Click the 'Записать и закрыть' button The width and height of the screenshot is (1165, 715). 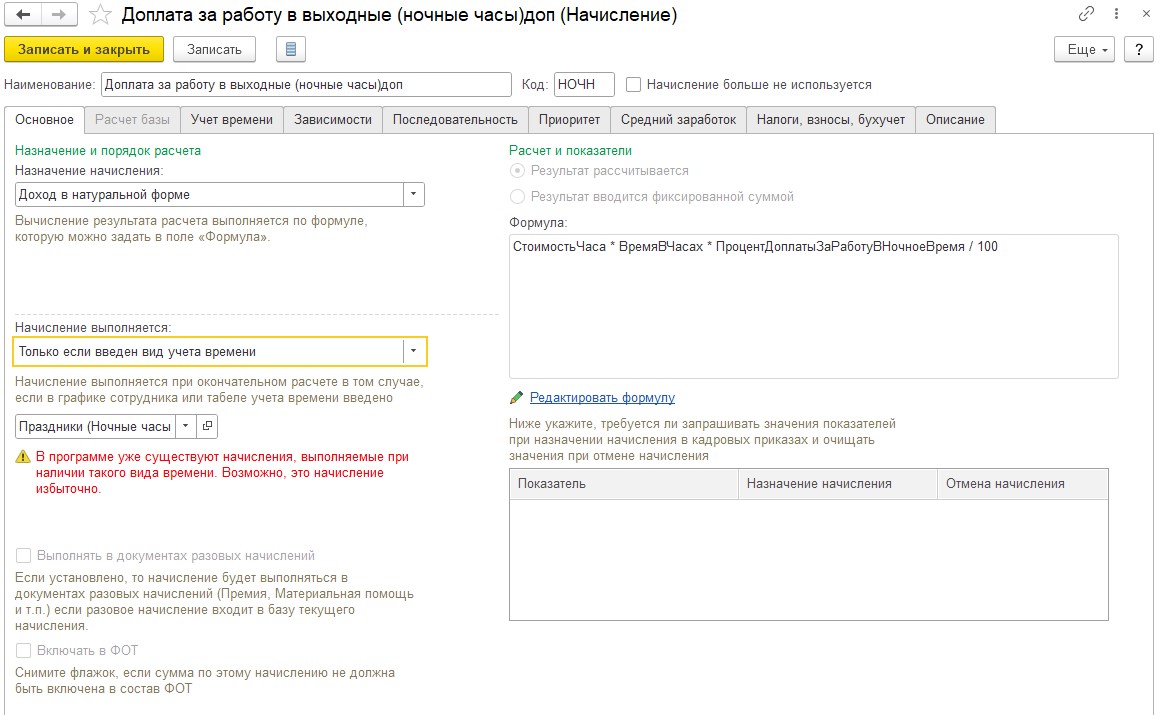(84, 49)
